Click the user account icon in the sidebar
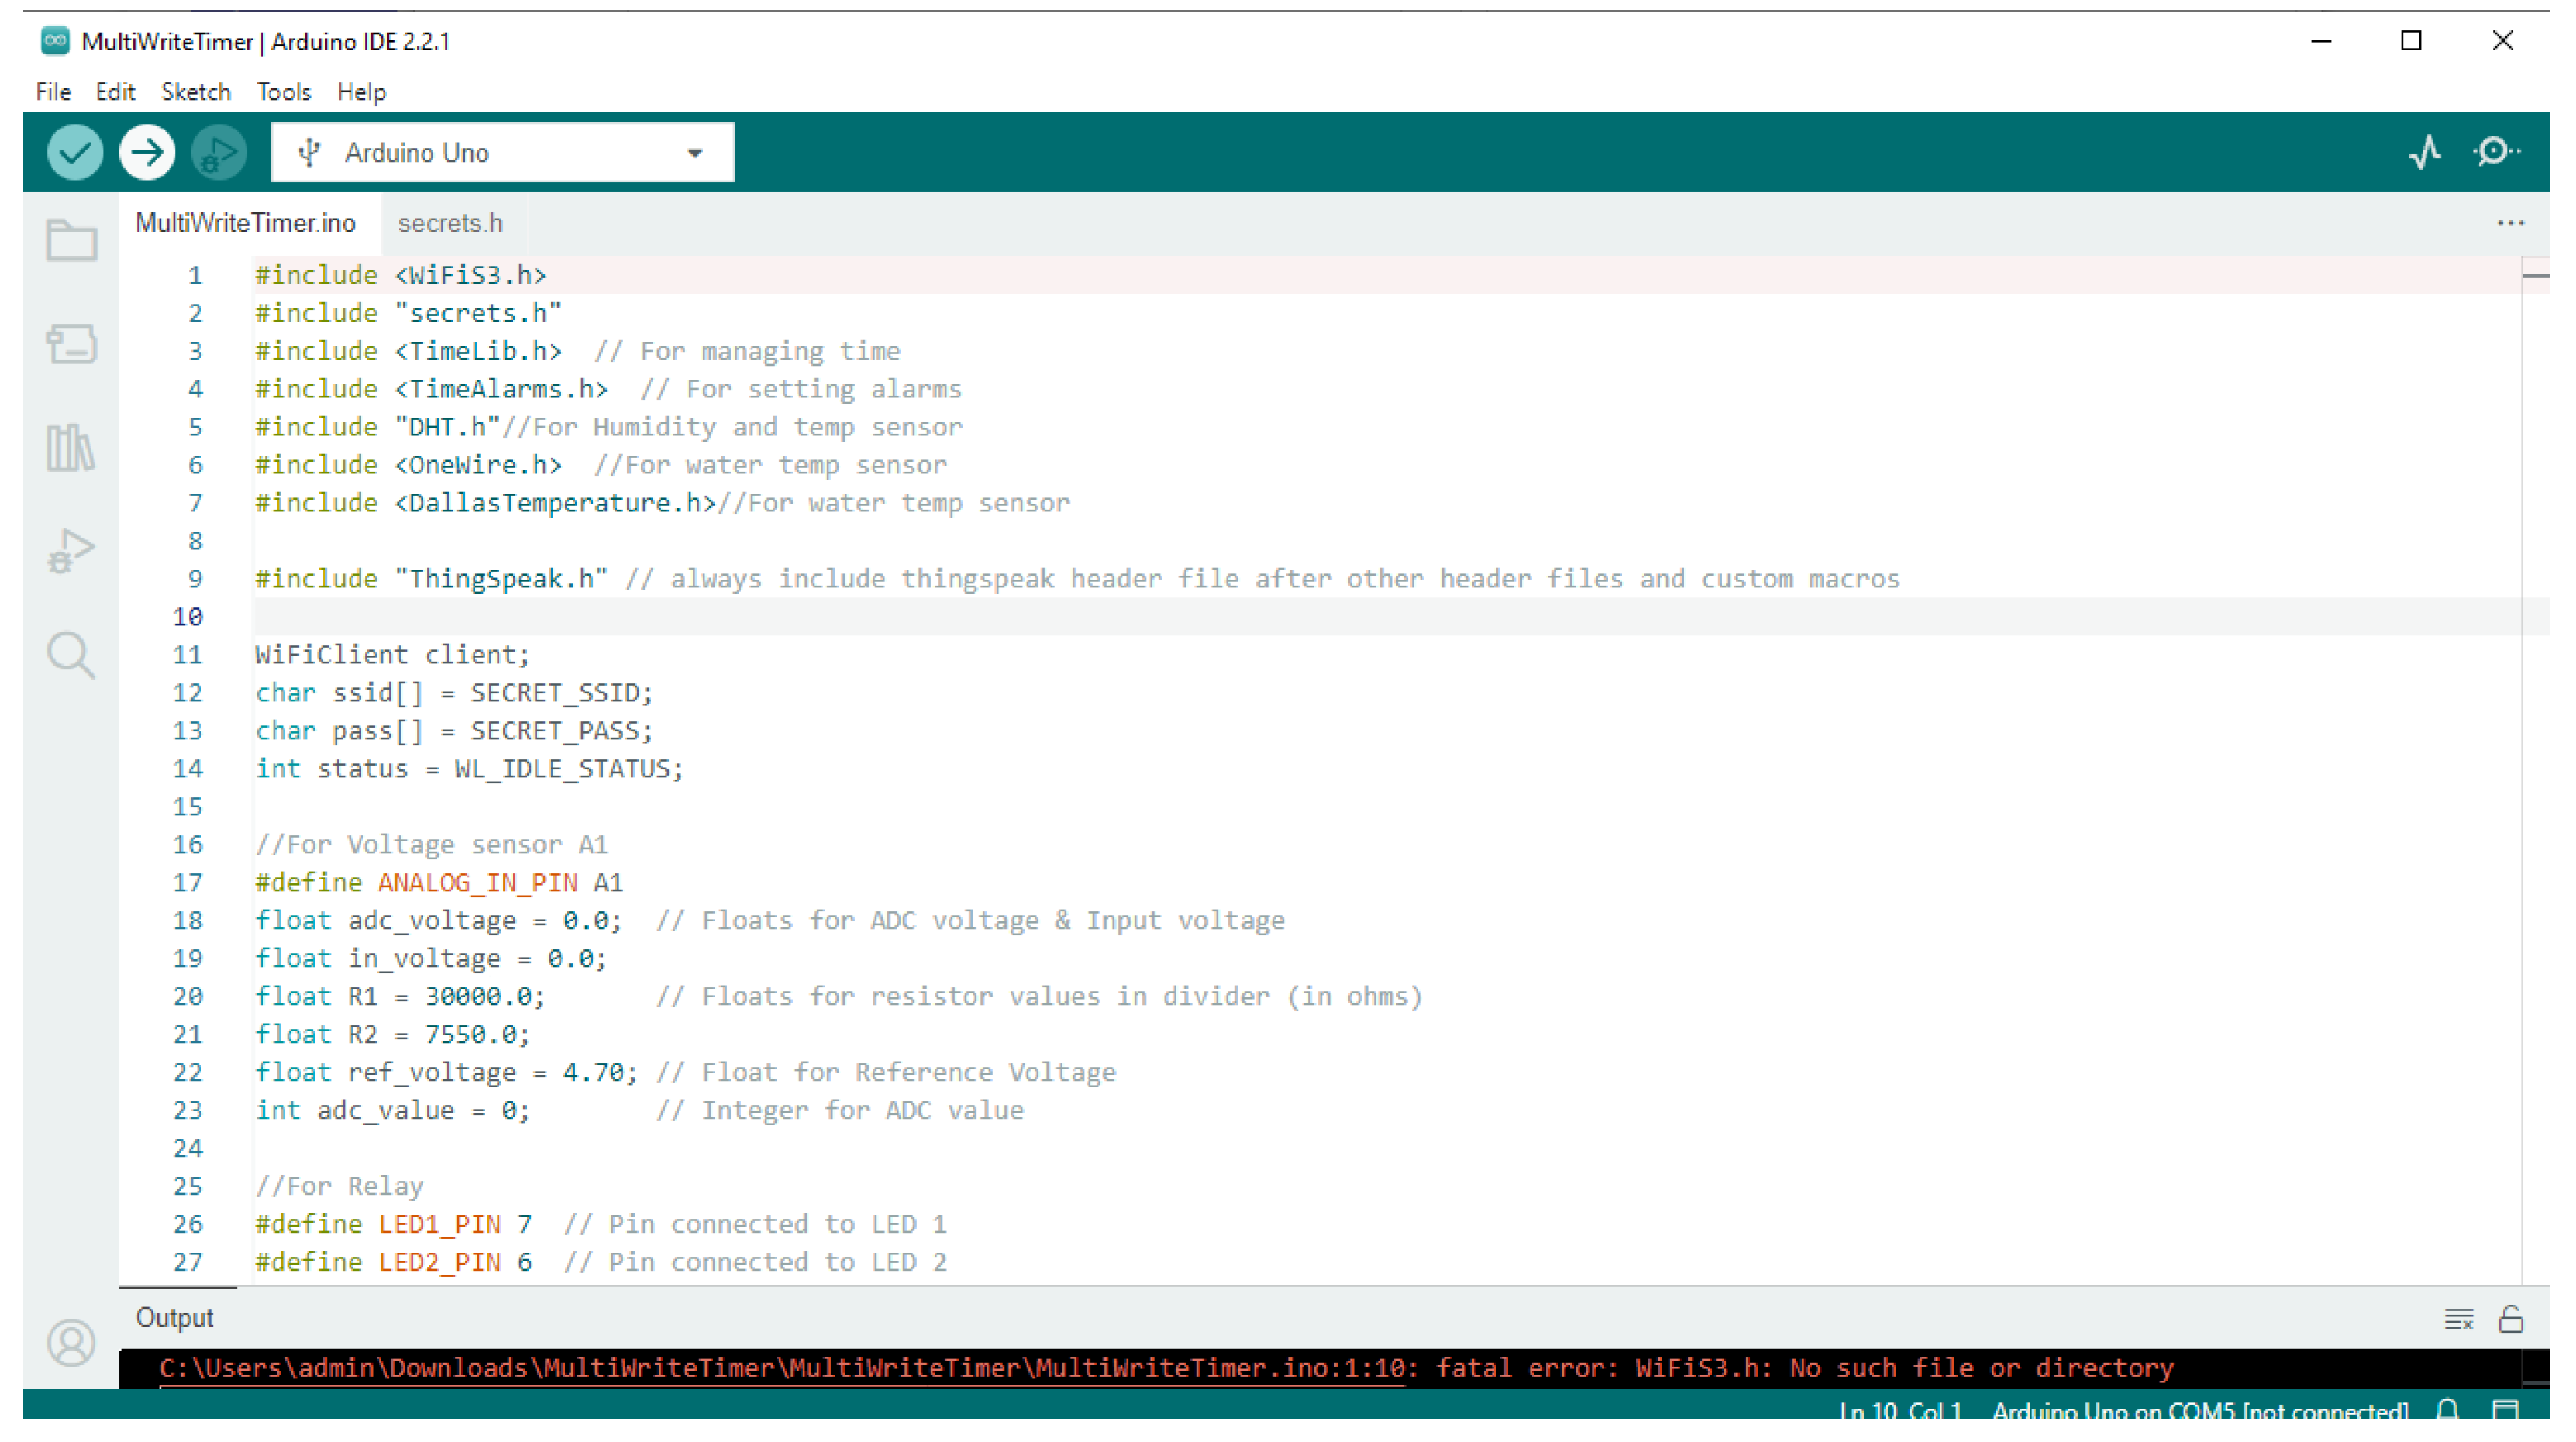Viewport: 2576px width, 1442px height. point(71,1342)
